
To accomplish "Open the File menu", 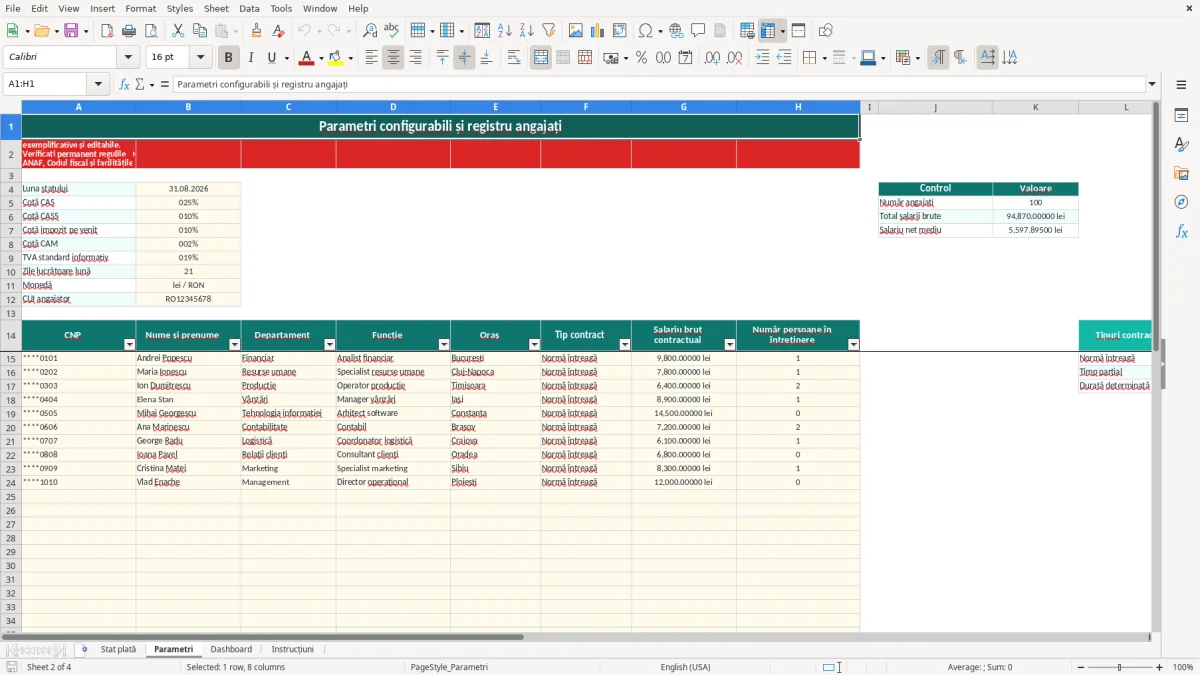I will (12, 8).
